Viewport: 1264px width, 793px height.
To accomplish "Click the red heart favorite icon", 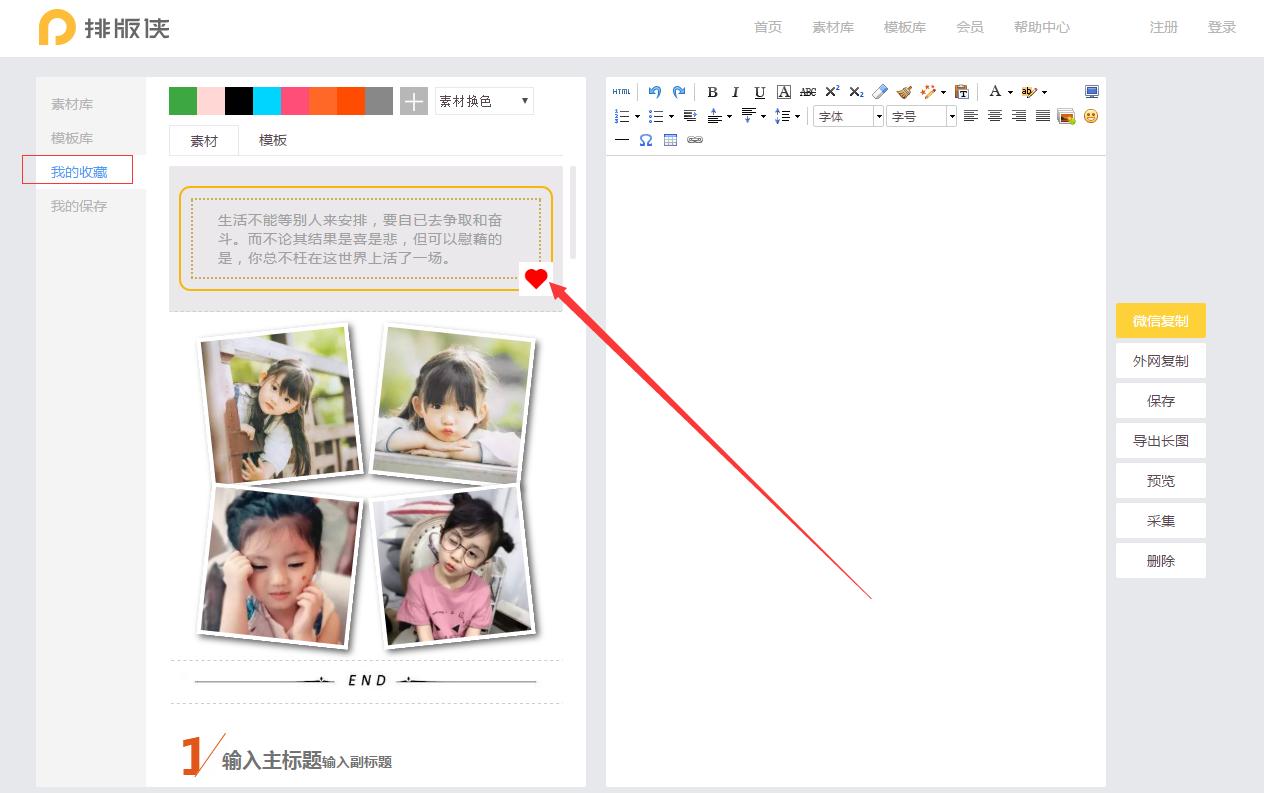I will click(536, 279).
